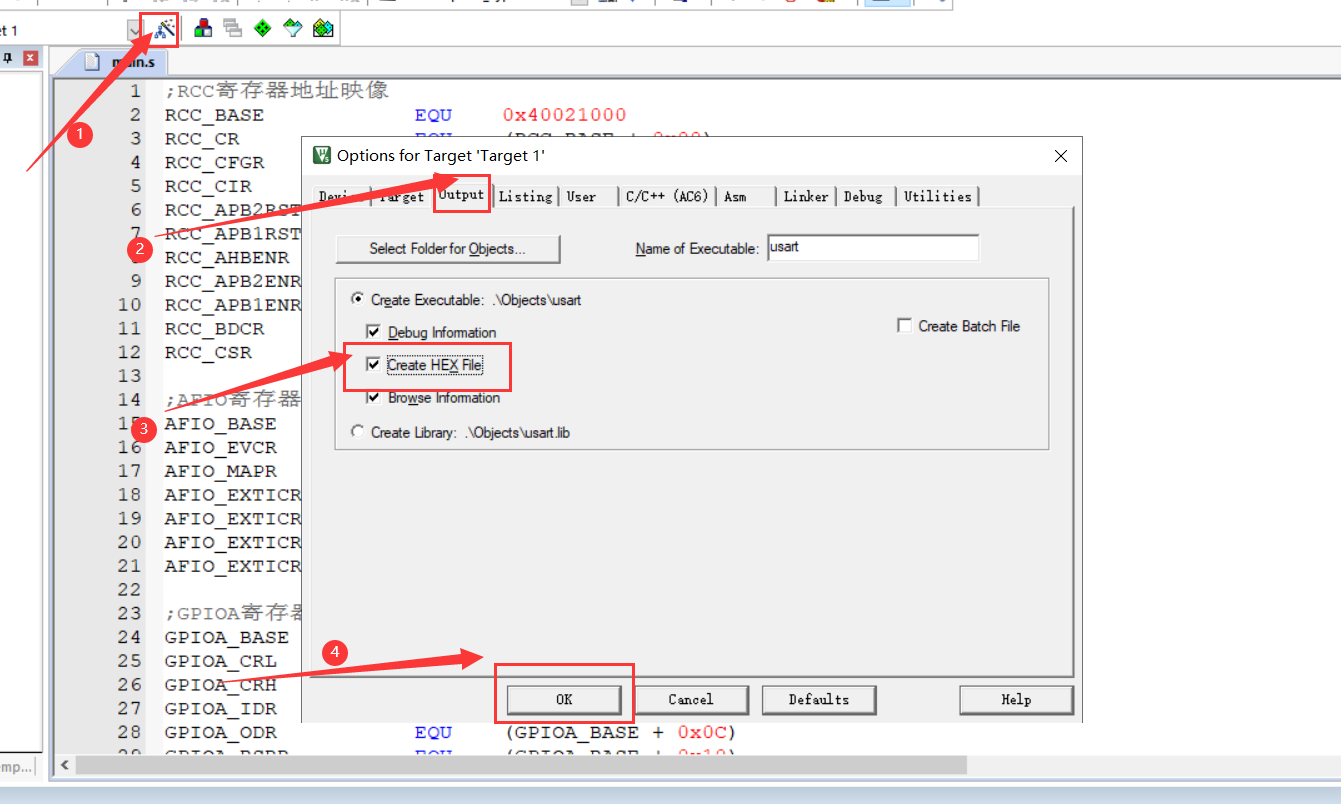The height and width of the screenshot is (804, 1341).
Task: Click the RCC comment on line 1
Action: coord(277,90)
